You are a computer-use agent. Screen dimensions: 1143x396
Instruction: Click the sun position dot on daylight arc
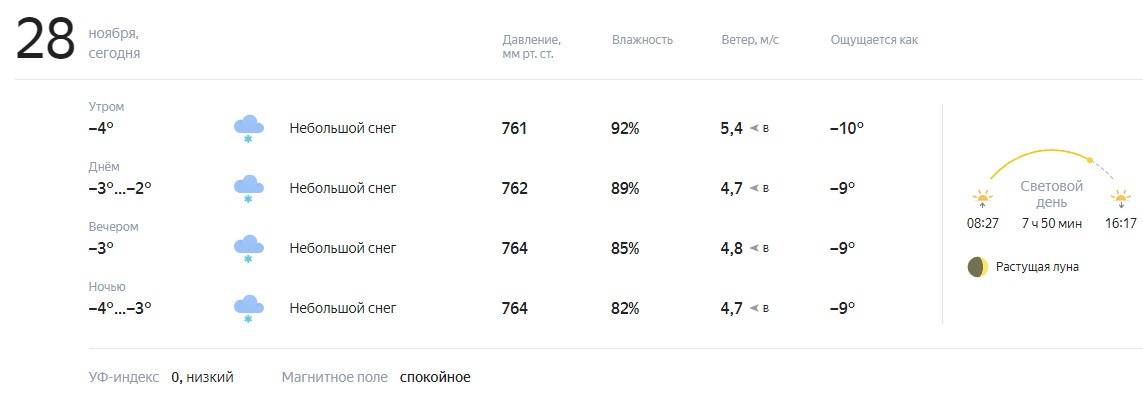(x=1090, y=160)
